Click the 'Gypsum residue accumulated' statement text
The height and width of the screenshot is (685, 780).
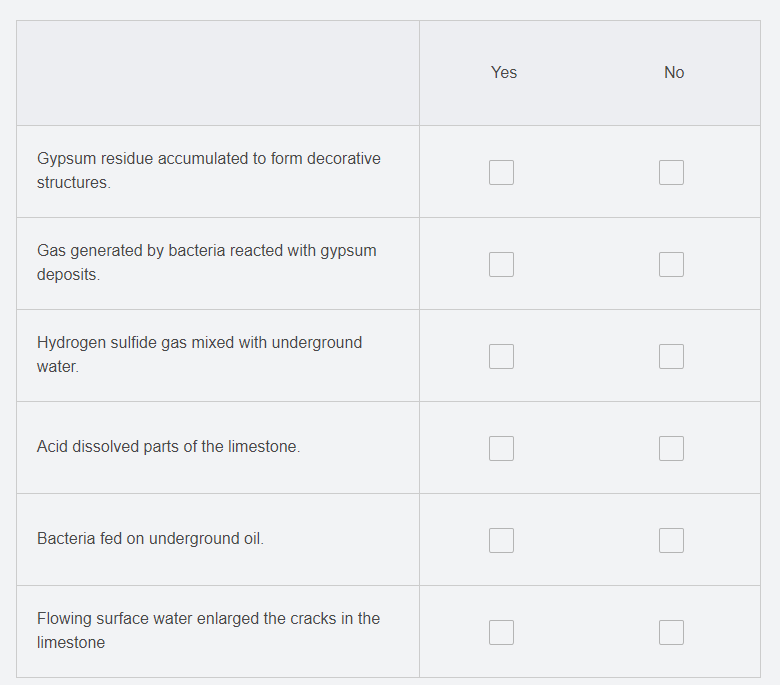[208, 170]
